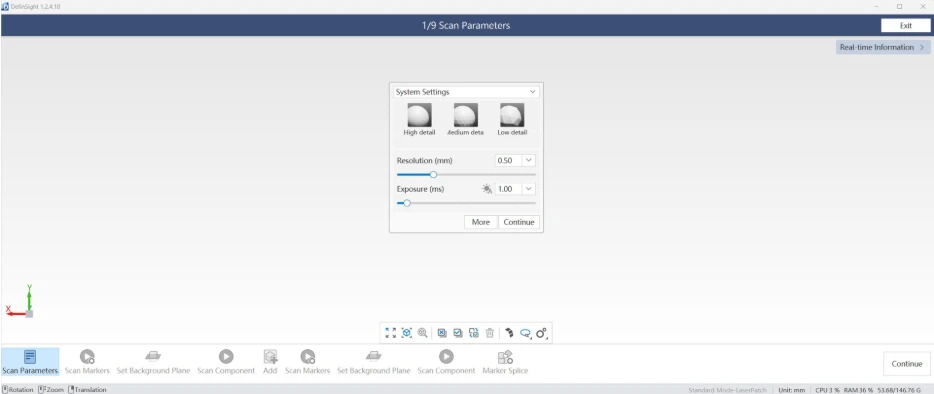Choose the Medium detail preset
934x394 pixels.
[466, 120]
